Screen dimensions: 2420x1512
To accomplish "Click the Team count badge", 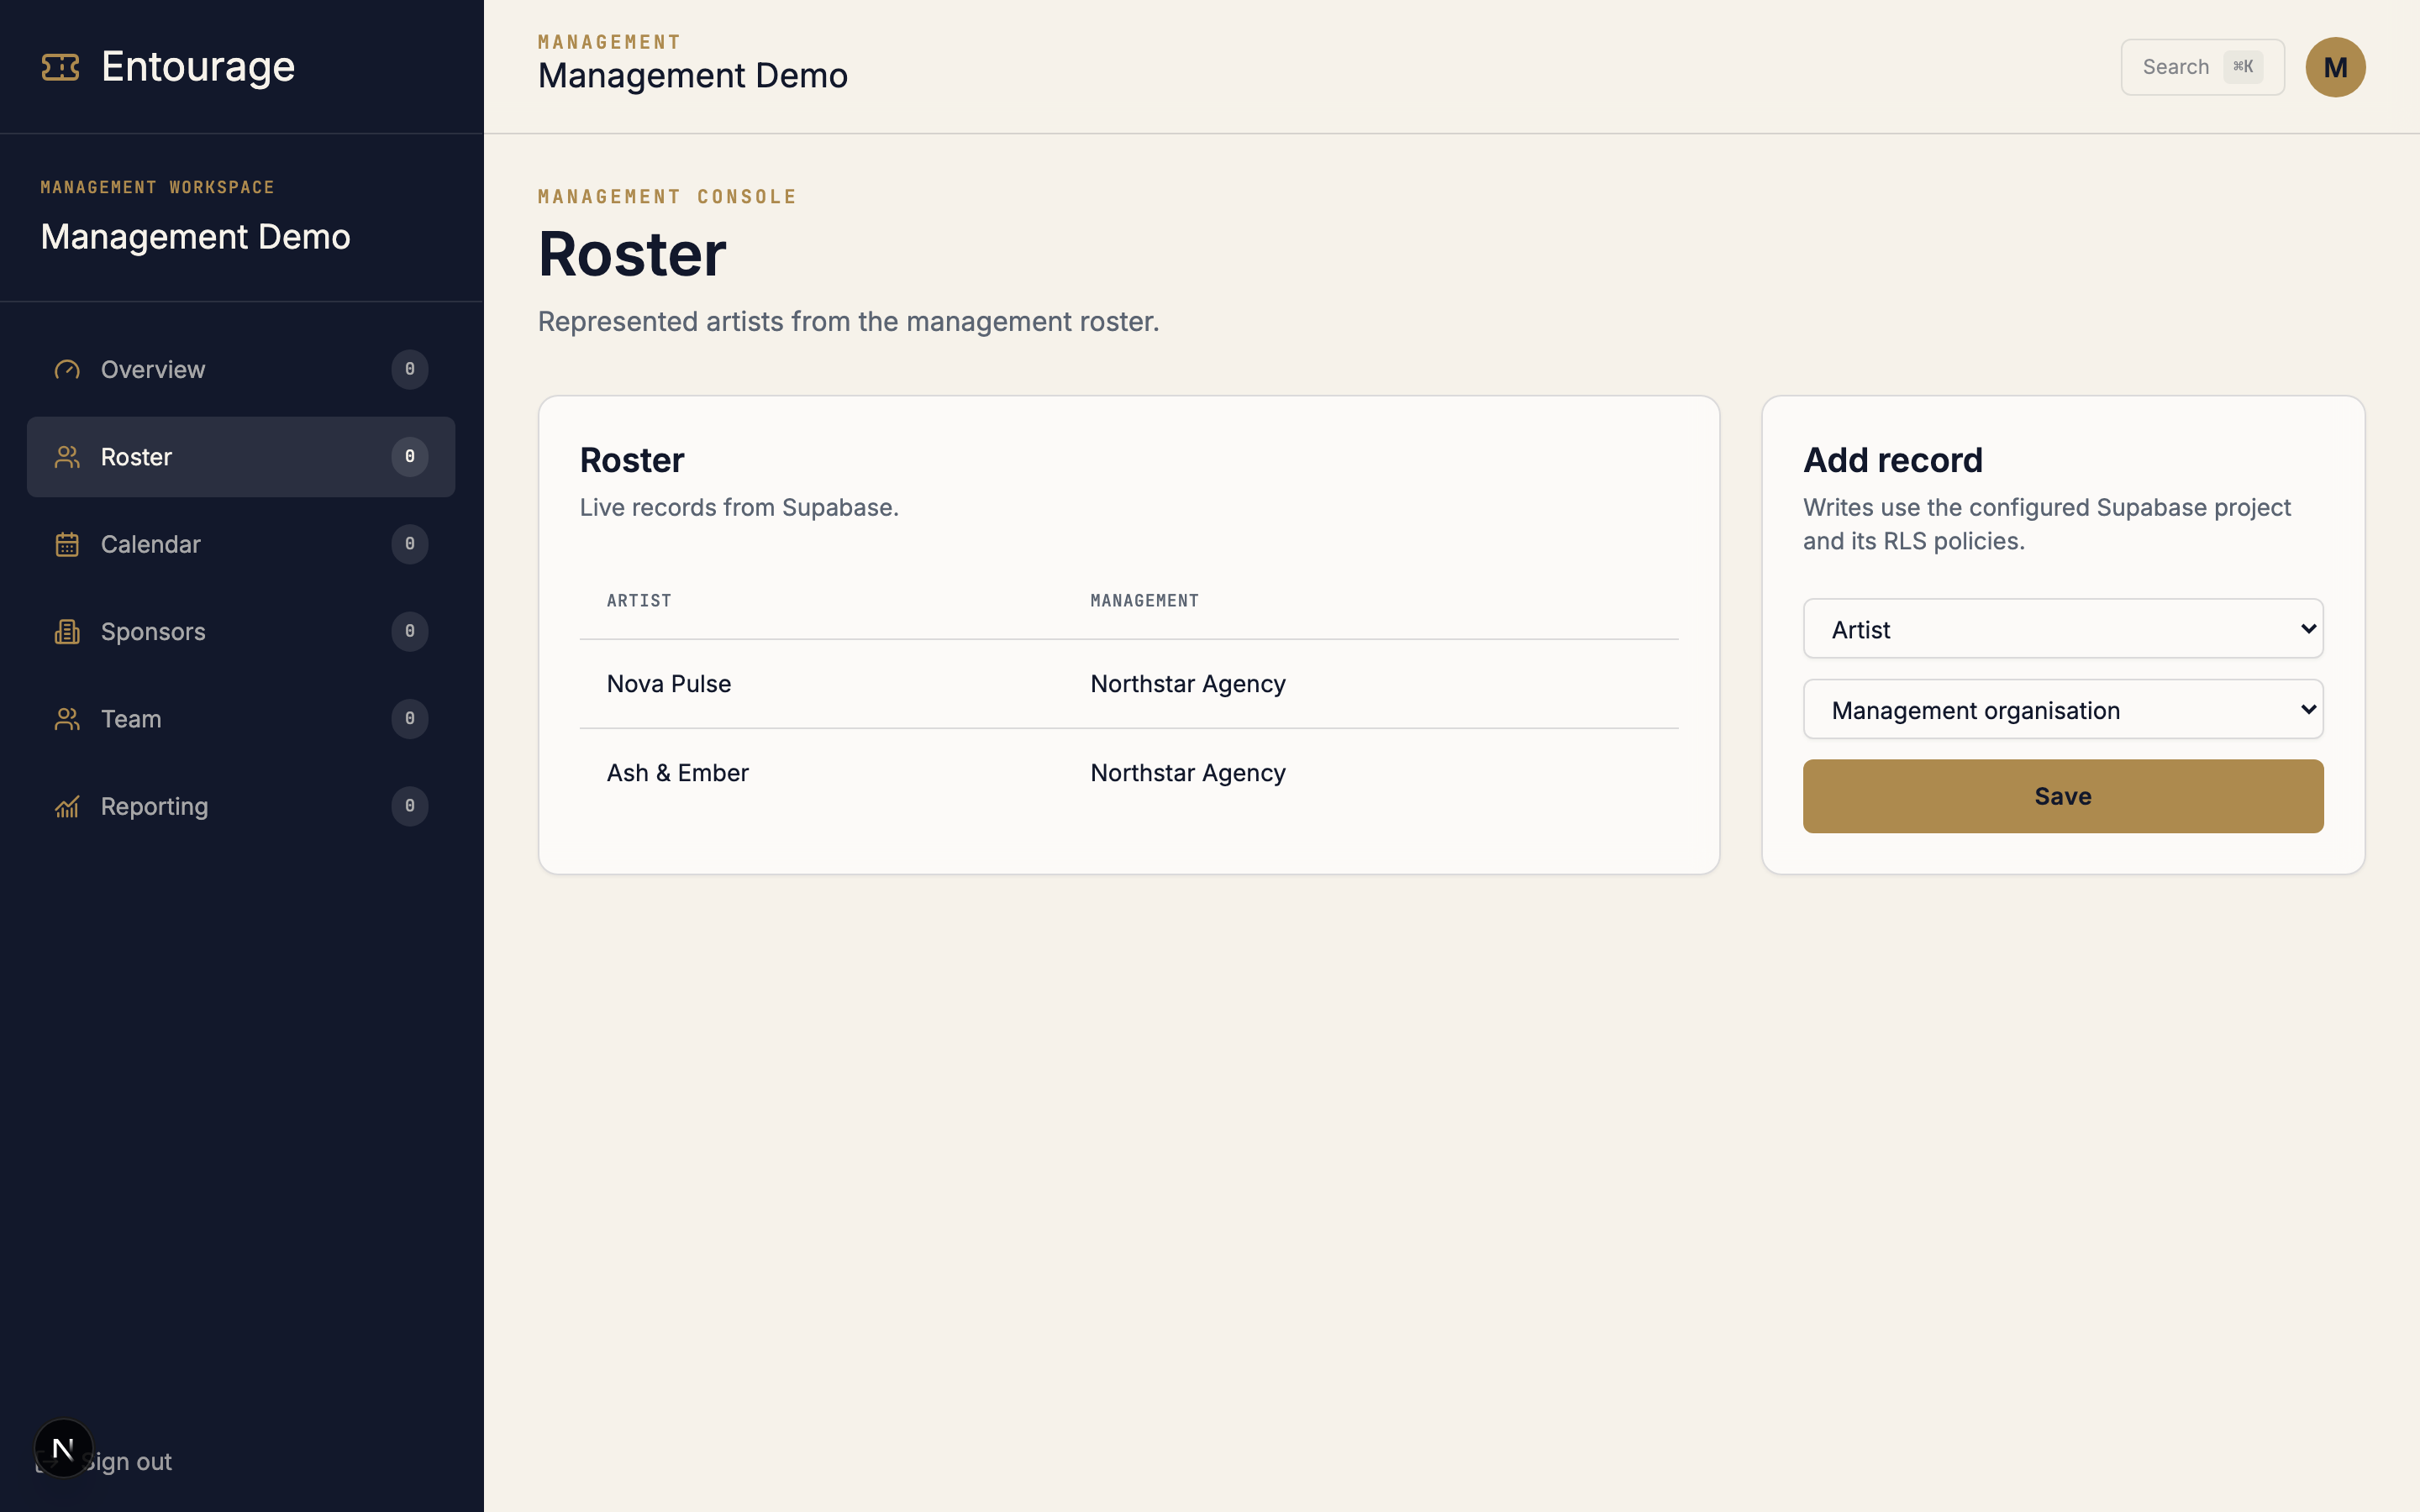I will coord(410,719).
